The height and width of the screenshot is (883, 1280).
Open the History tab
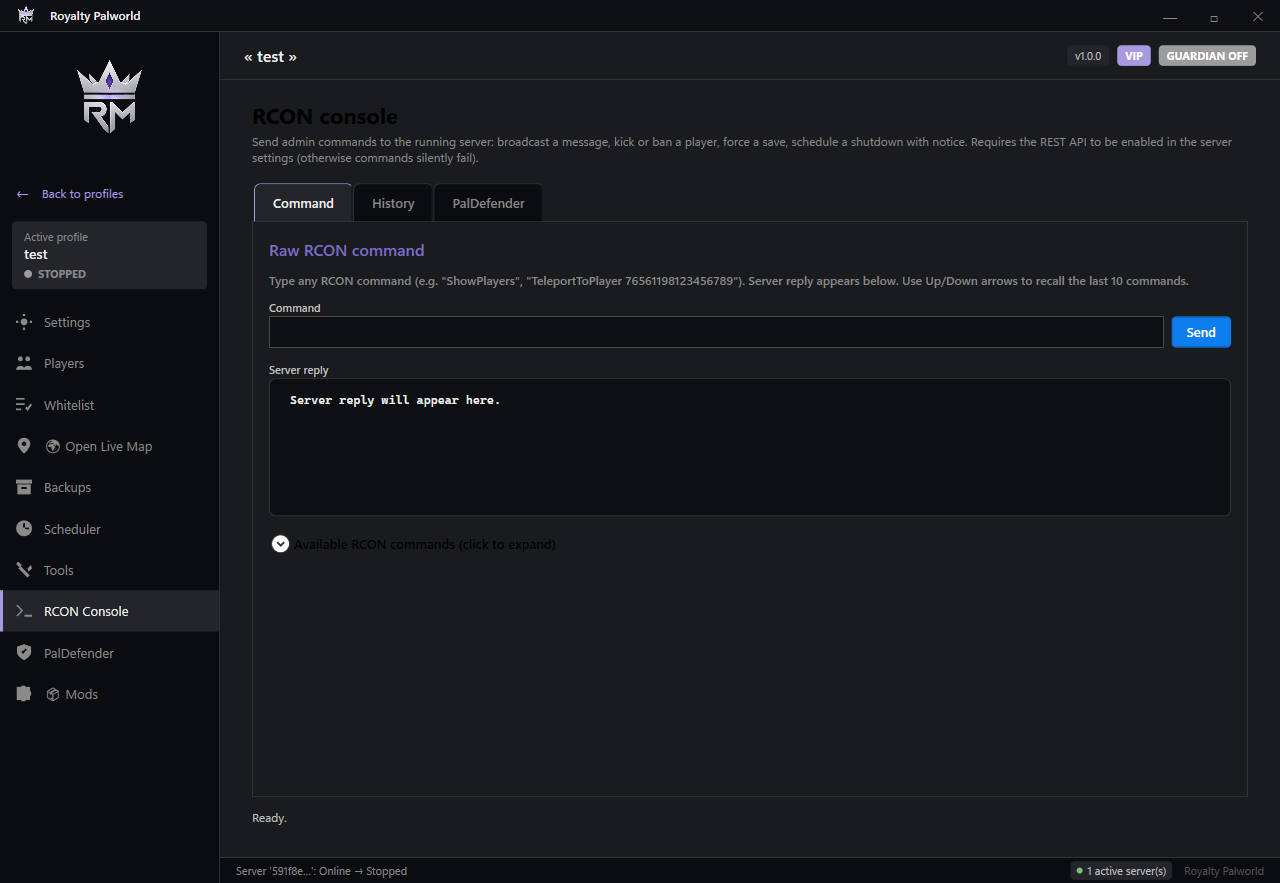[x=393, y=203]
